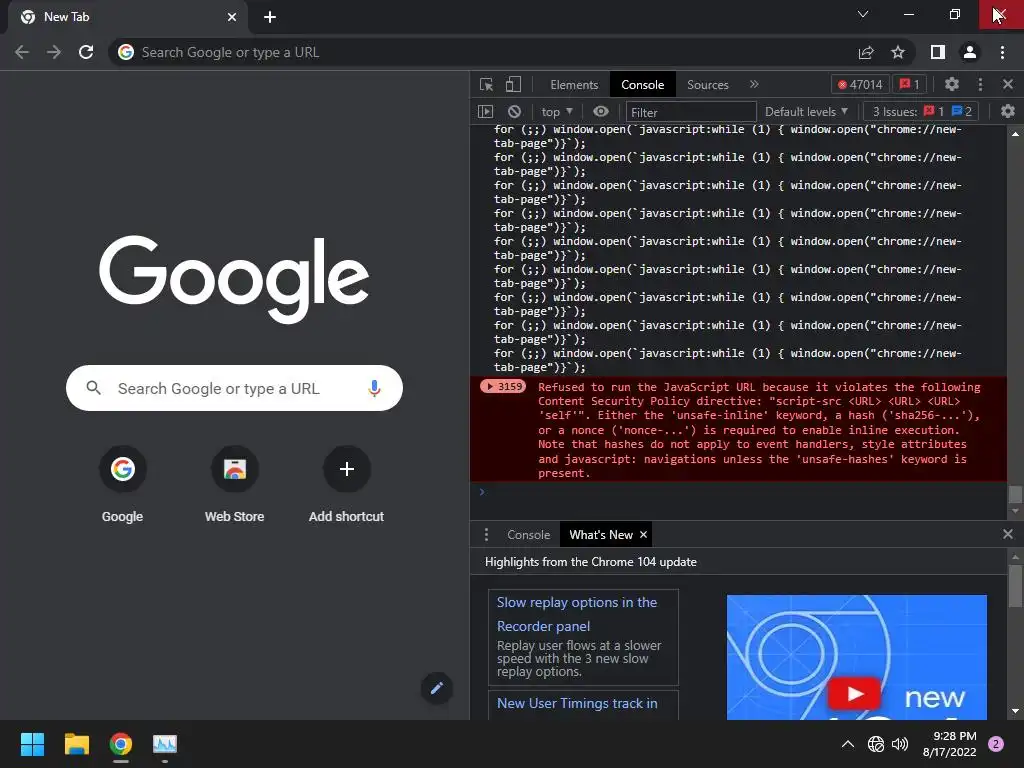Open the top JavaScript context dropdown
Viewport: 1024px width, 768px height.
[x=556, y=112]
